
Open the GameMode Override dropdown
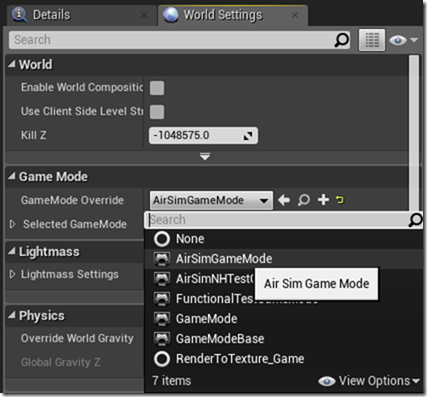click(211, 200)
